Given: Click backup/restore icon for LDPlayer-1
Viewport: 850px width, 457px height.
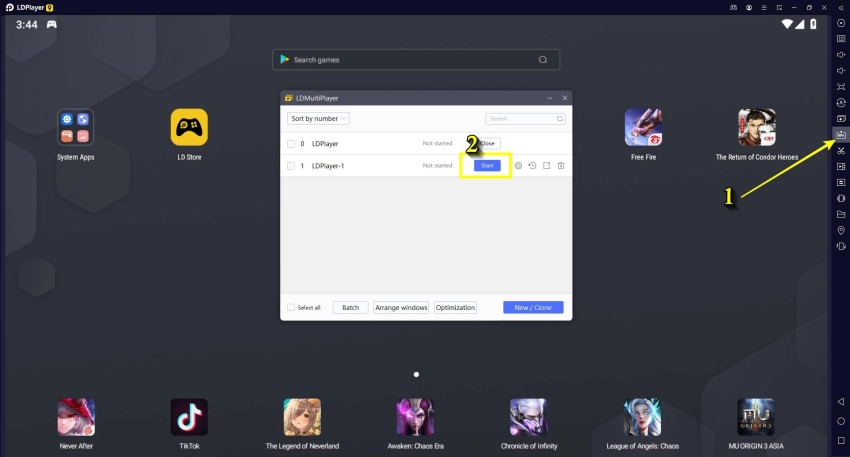Looking at the screenshot, I should point(532,166).
